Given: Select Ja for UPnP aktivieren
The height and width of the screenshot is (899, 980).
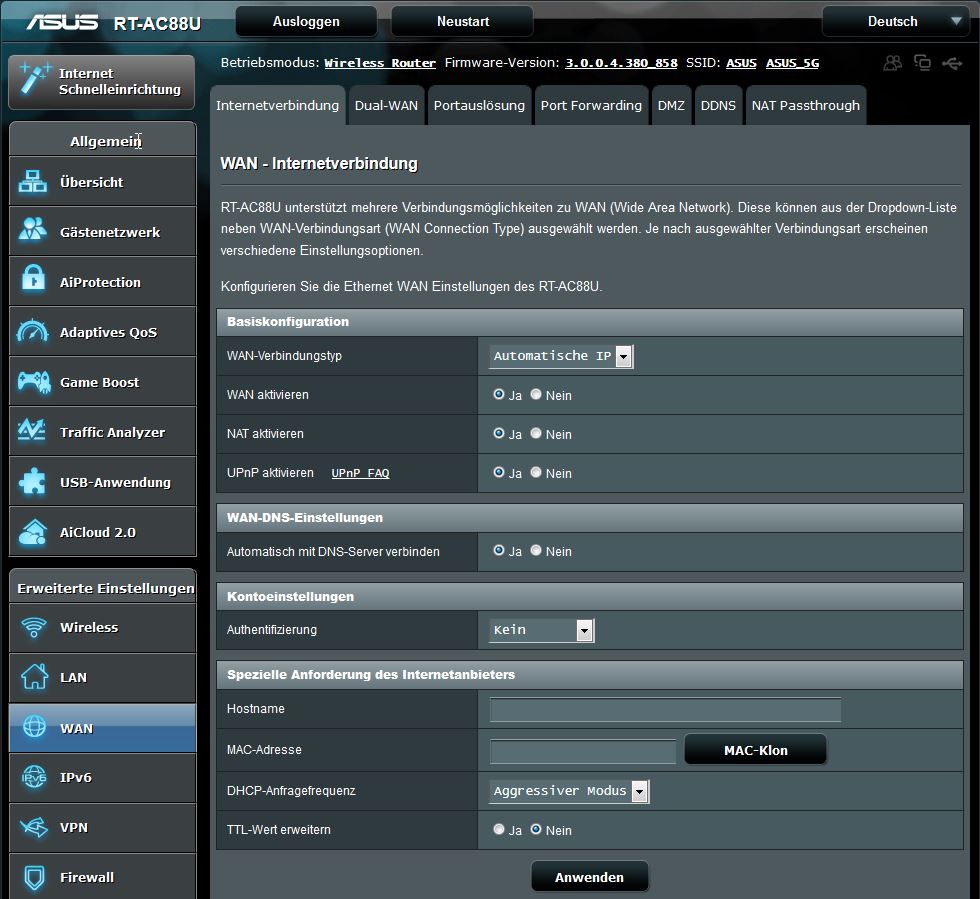Looking at the screenshot, I should coord(499,473).
